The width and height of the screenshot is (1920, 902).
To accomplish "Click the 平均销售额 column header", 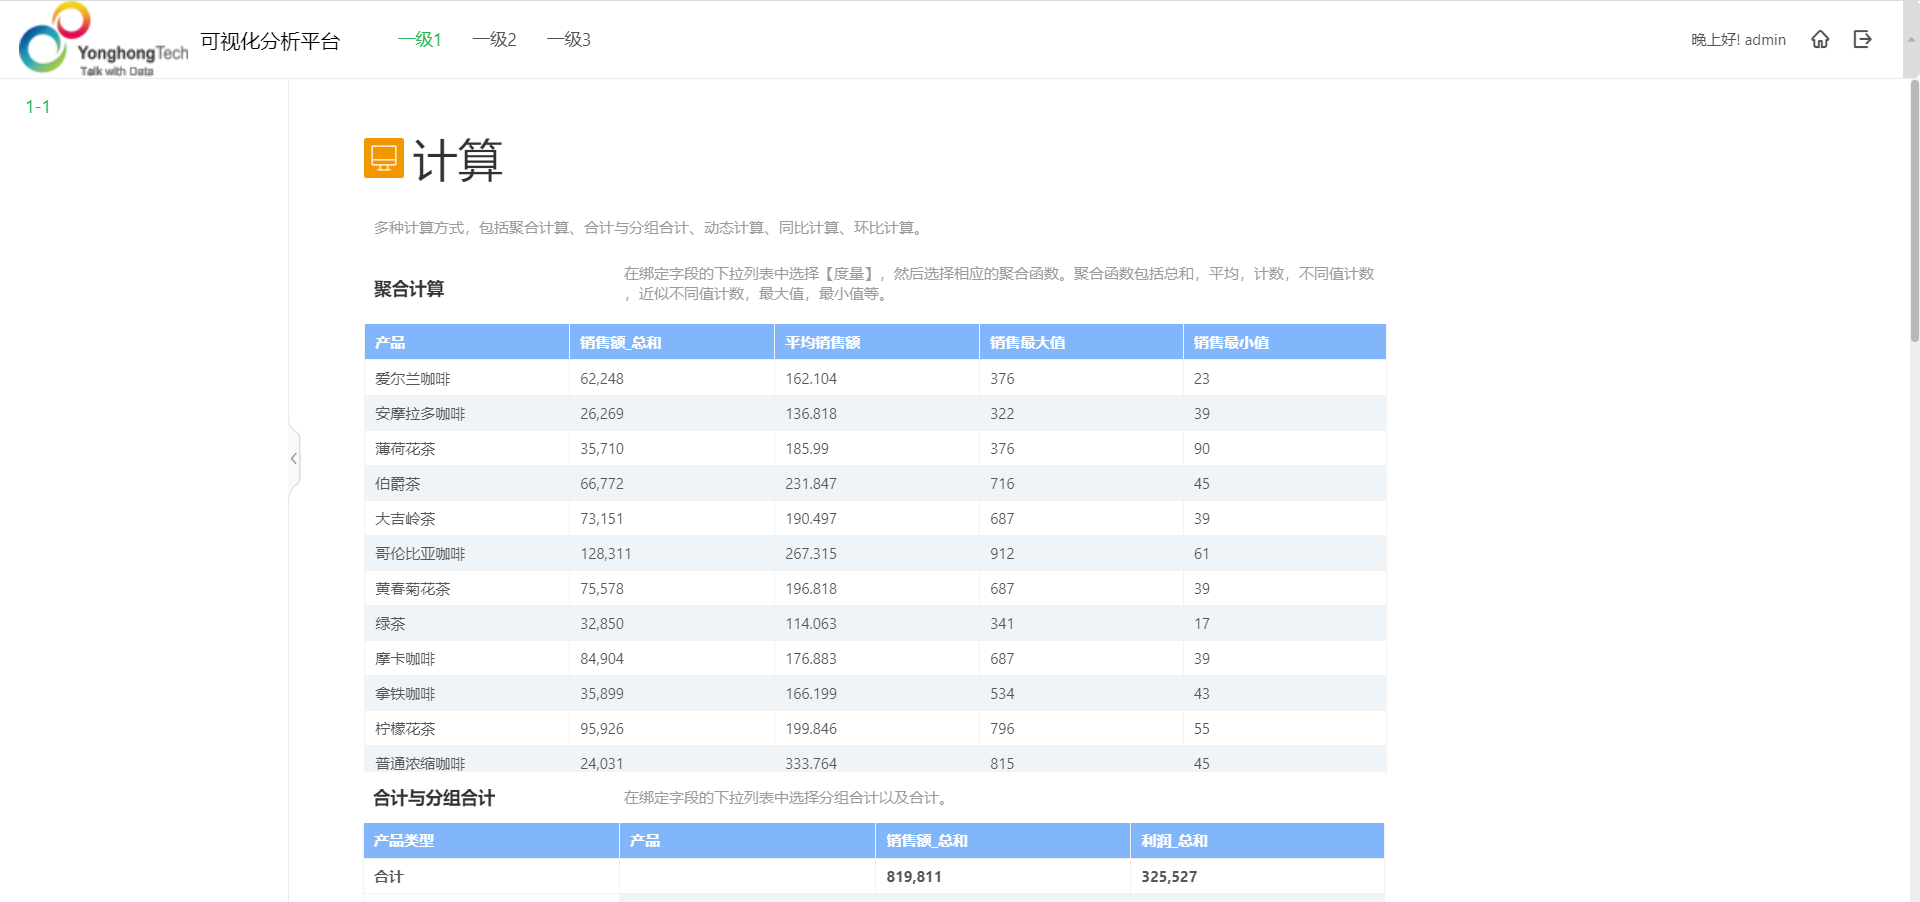I will [x=822, y=342].
